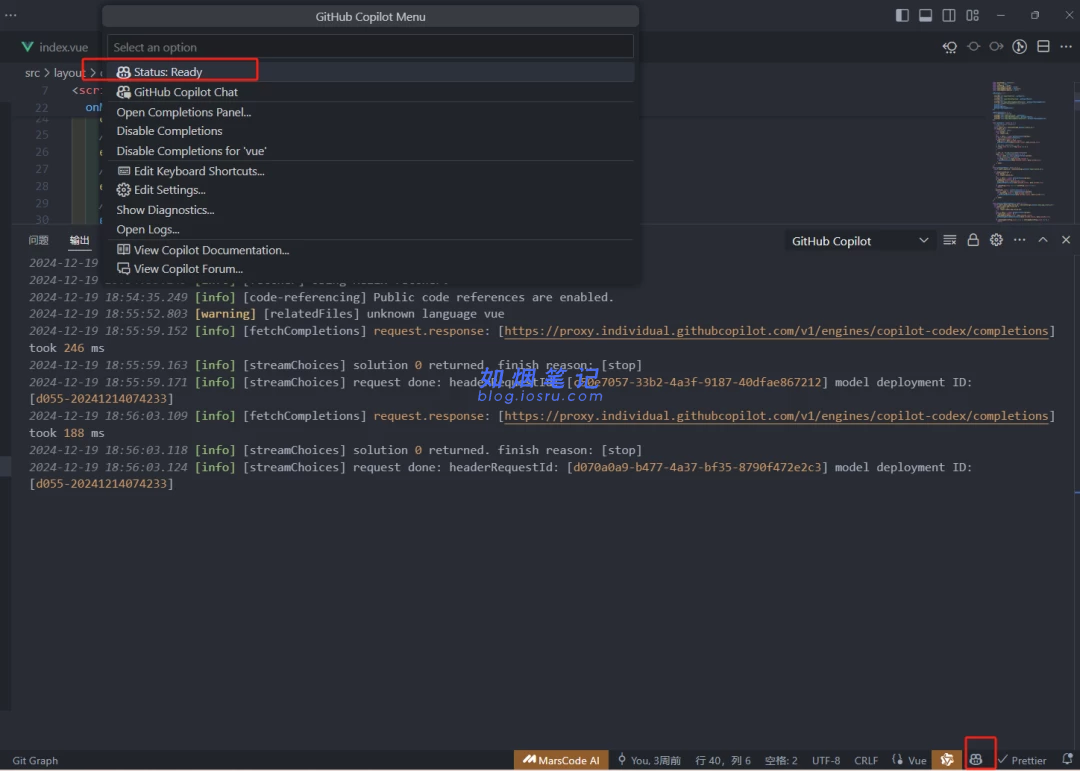Click the '[warning]' tag in the log
This screenshot has height=771, width=1080.
point(225,313)
